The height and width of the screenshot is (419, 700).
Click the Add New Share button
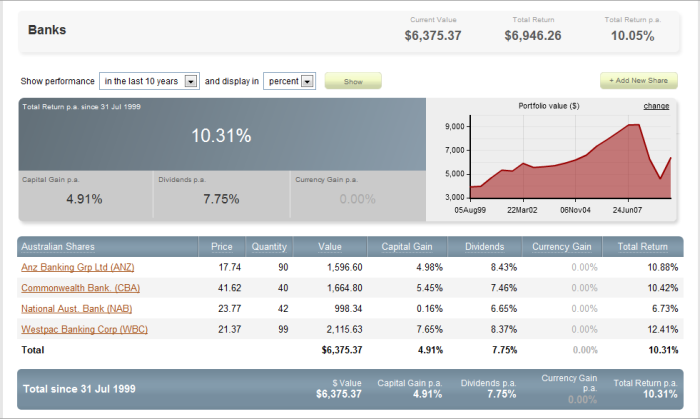tap(638, 81)
